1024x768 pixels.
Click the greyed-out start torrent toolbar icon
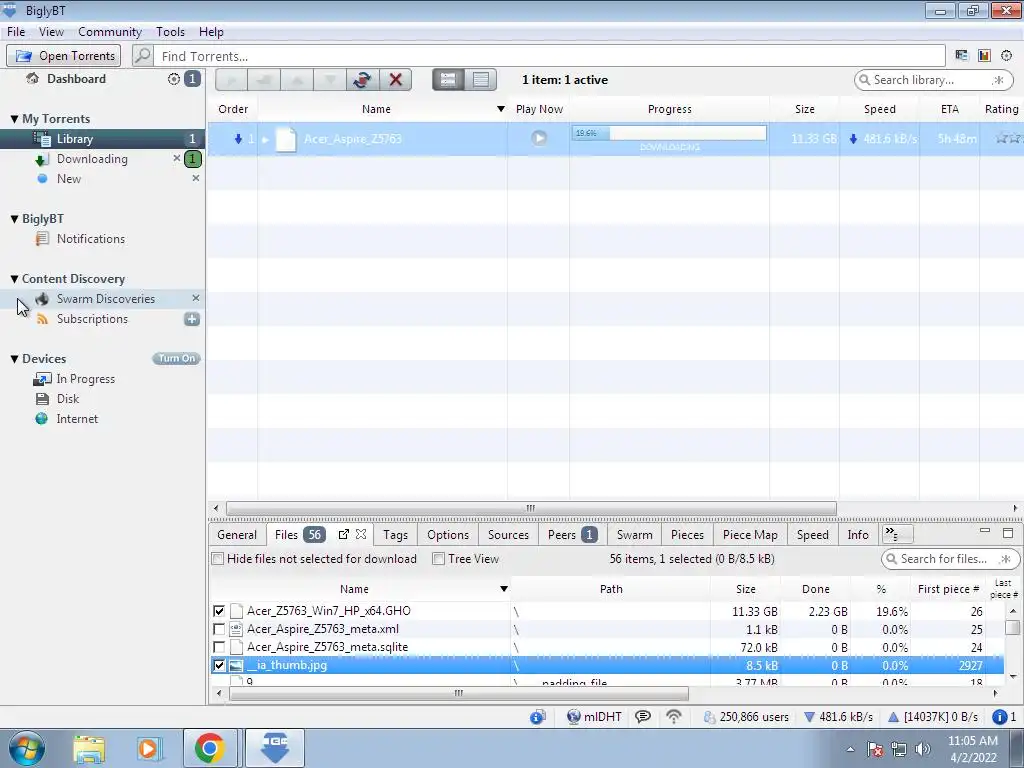coord(231,80)
